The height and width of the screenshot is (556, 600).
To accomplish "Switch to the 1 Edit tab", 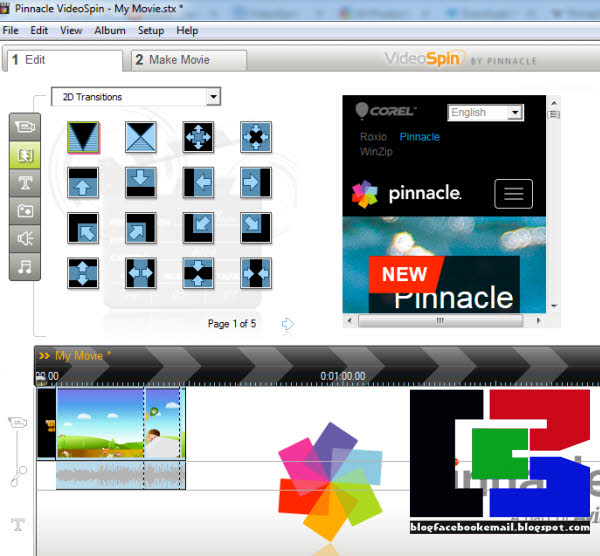I will tap(65, 60).
